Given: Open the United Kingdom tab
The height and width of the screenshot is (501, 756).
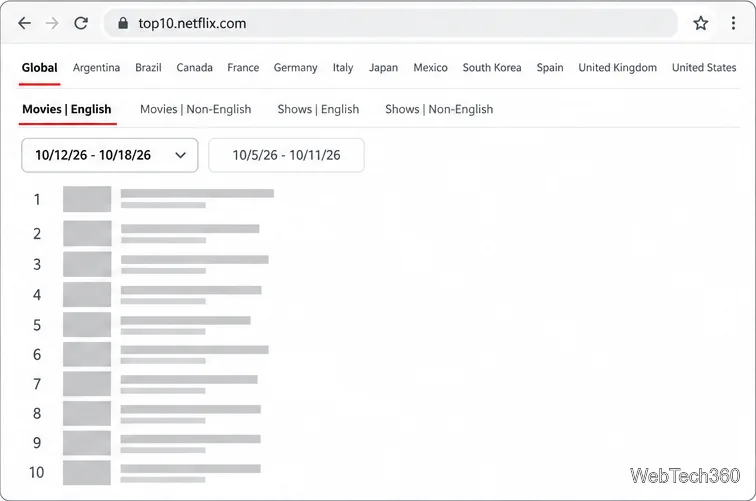Looking at the screenshot, I should (618, 68).
